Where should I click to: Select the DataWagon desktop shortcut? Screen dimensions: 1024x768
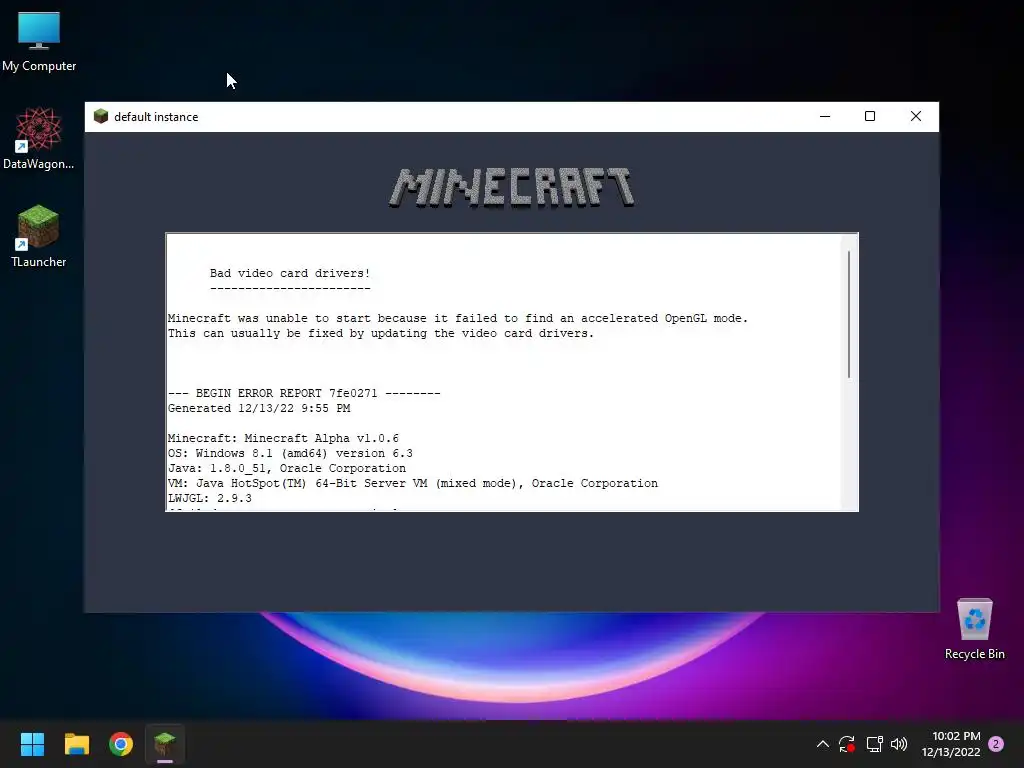pyautogui.click(x=39, y=138)
